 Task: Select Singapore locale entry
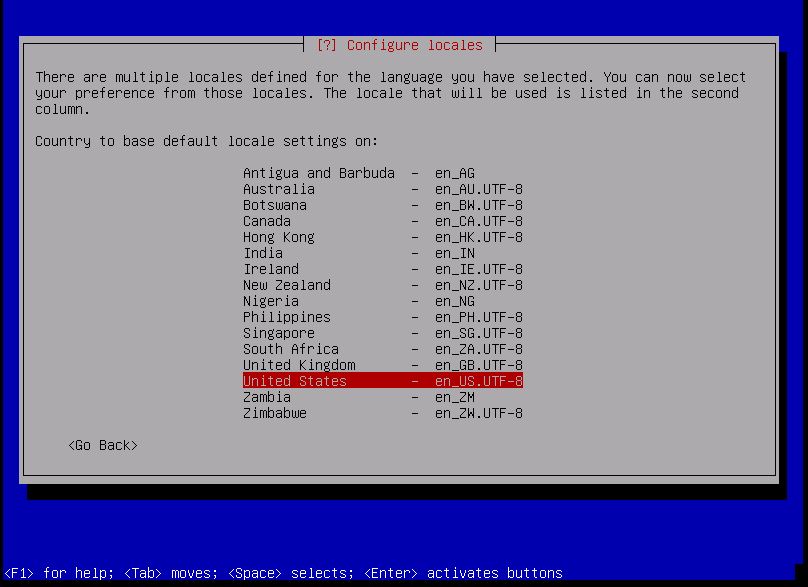coord(382,333)
